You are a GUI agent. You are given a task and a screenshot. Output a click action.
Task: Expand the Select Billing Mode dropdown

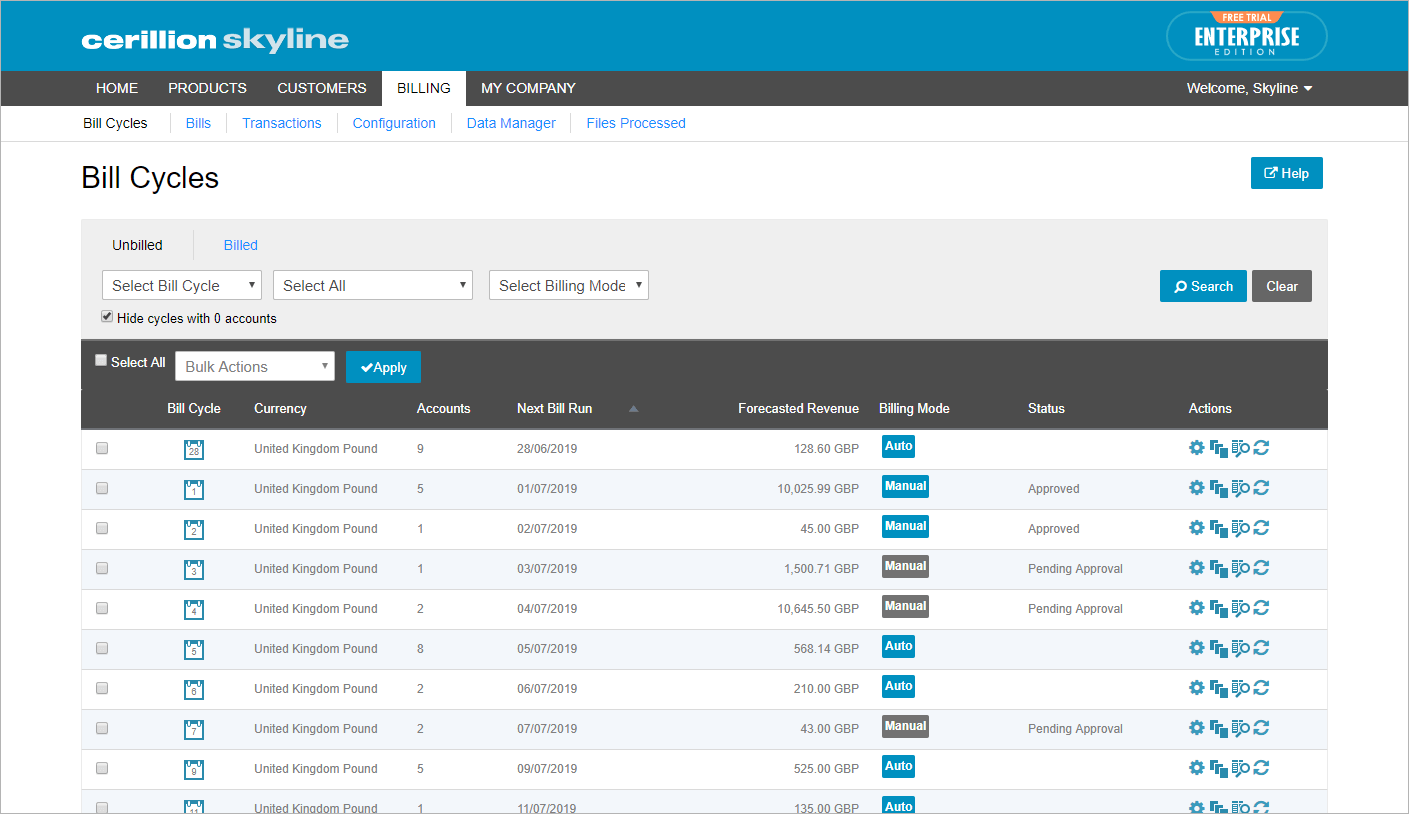569,285
